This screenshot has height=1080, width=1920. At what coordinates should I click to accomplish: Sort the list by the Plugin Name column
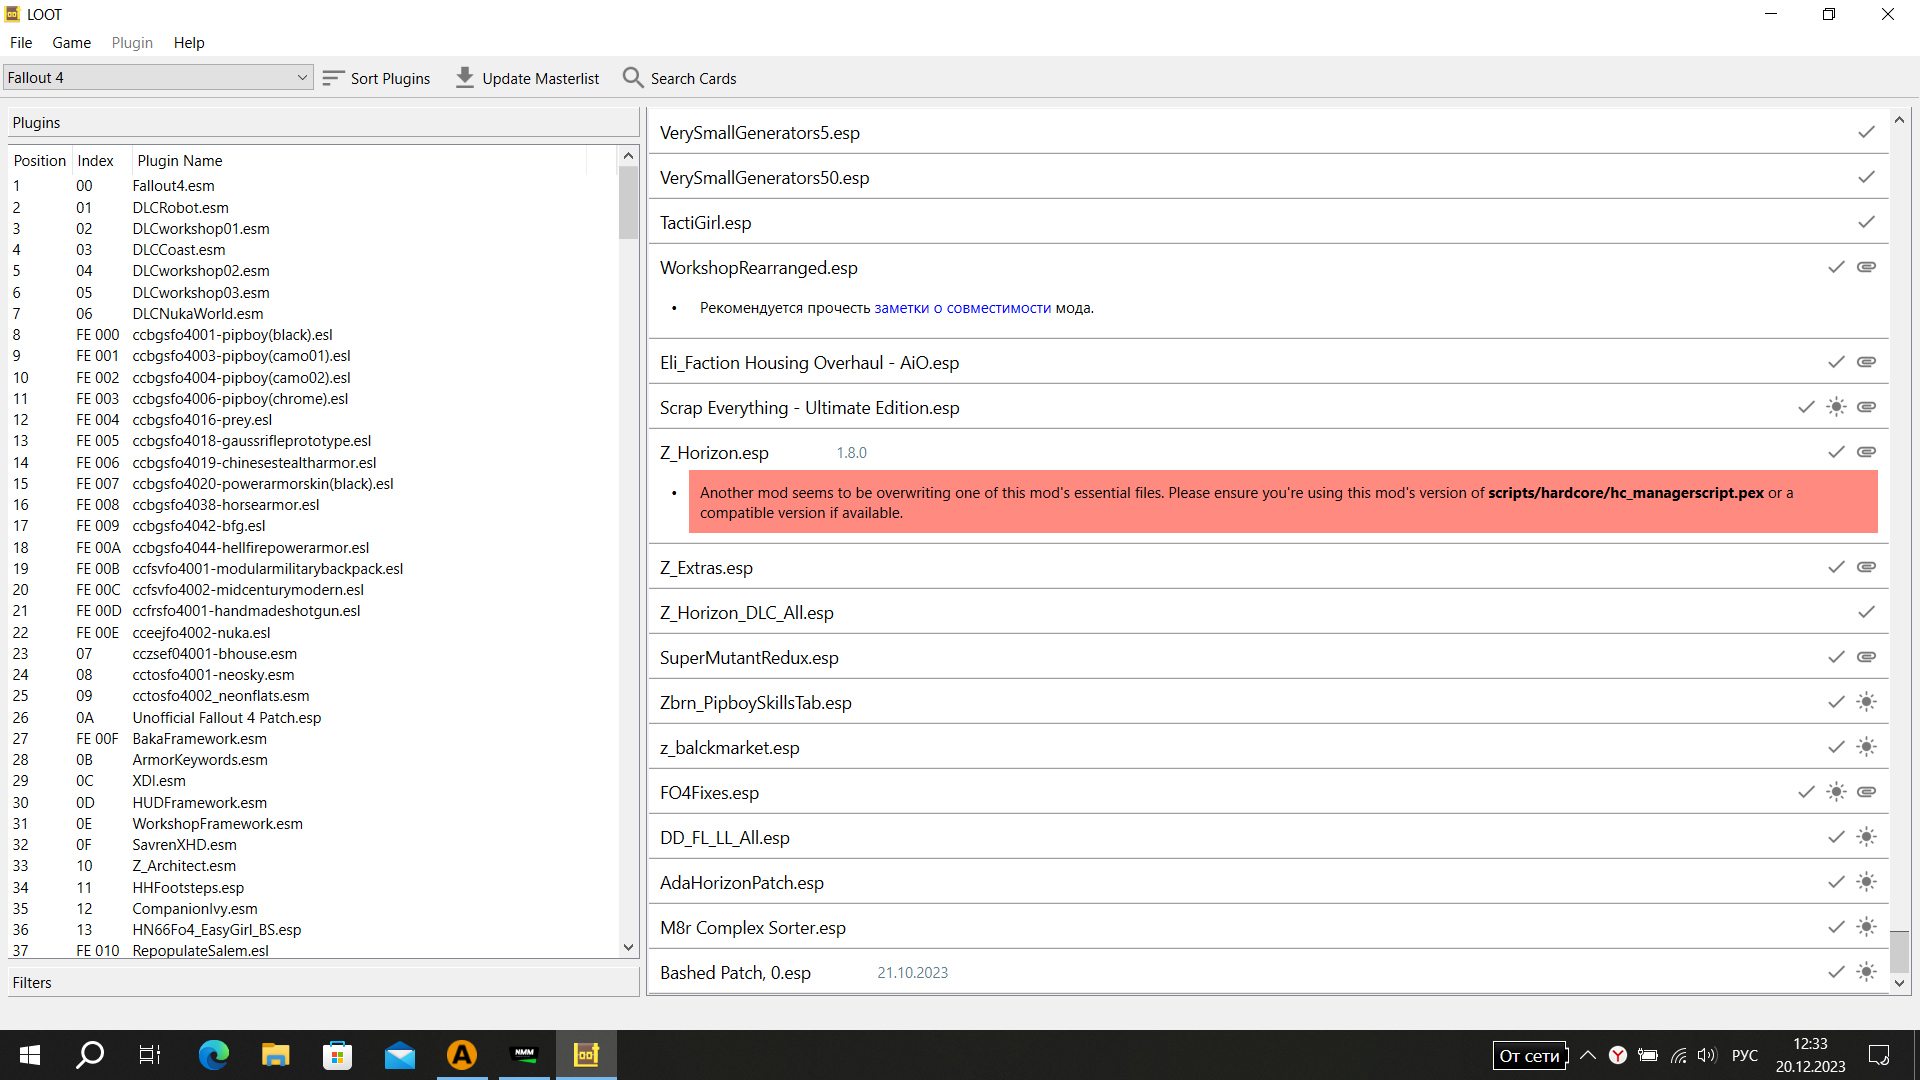(180, 161)
